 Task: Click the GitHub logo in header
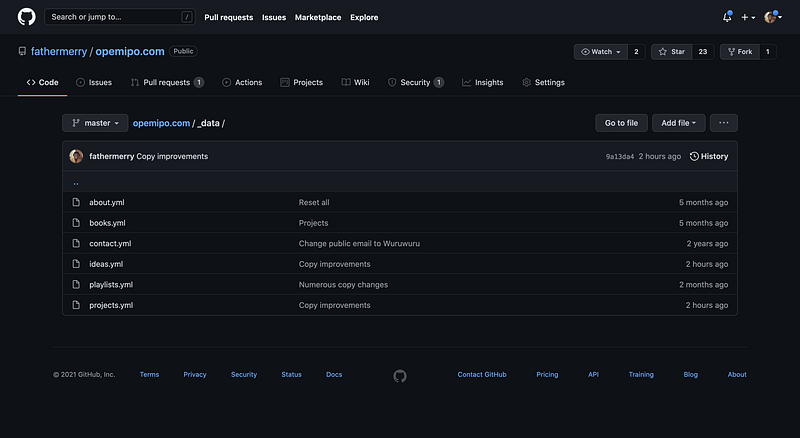click(x=27, y=17)
